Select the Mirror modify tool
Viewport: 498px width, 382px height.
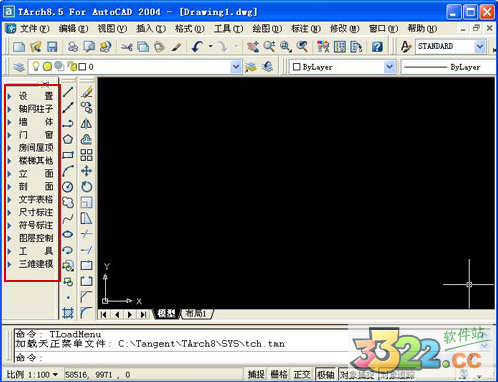point(87,124)
